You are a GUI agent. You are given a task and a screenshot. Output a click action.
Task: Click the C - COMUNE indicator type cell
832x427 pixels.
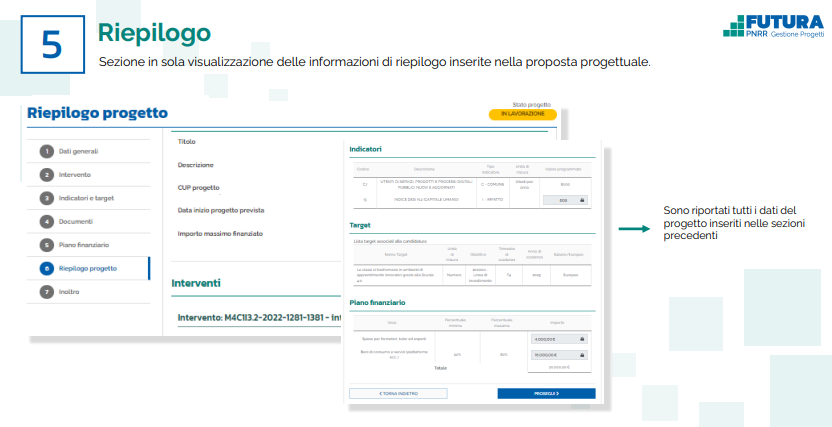tap(492, 184)
